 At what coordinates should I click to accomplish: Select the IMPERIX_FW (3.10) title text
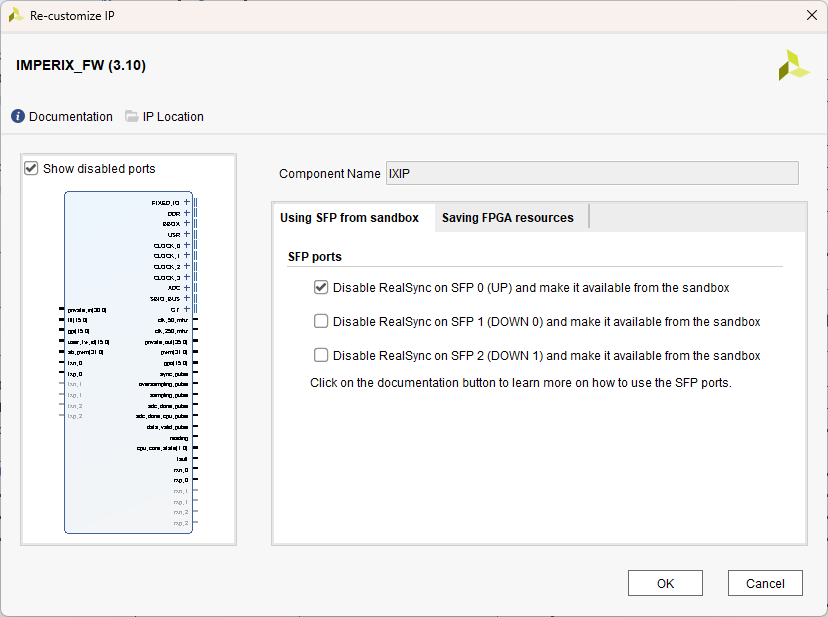click(81, 65)
